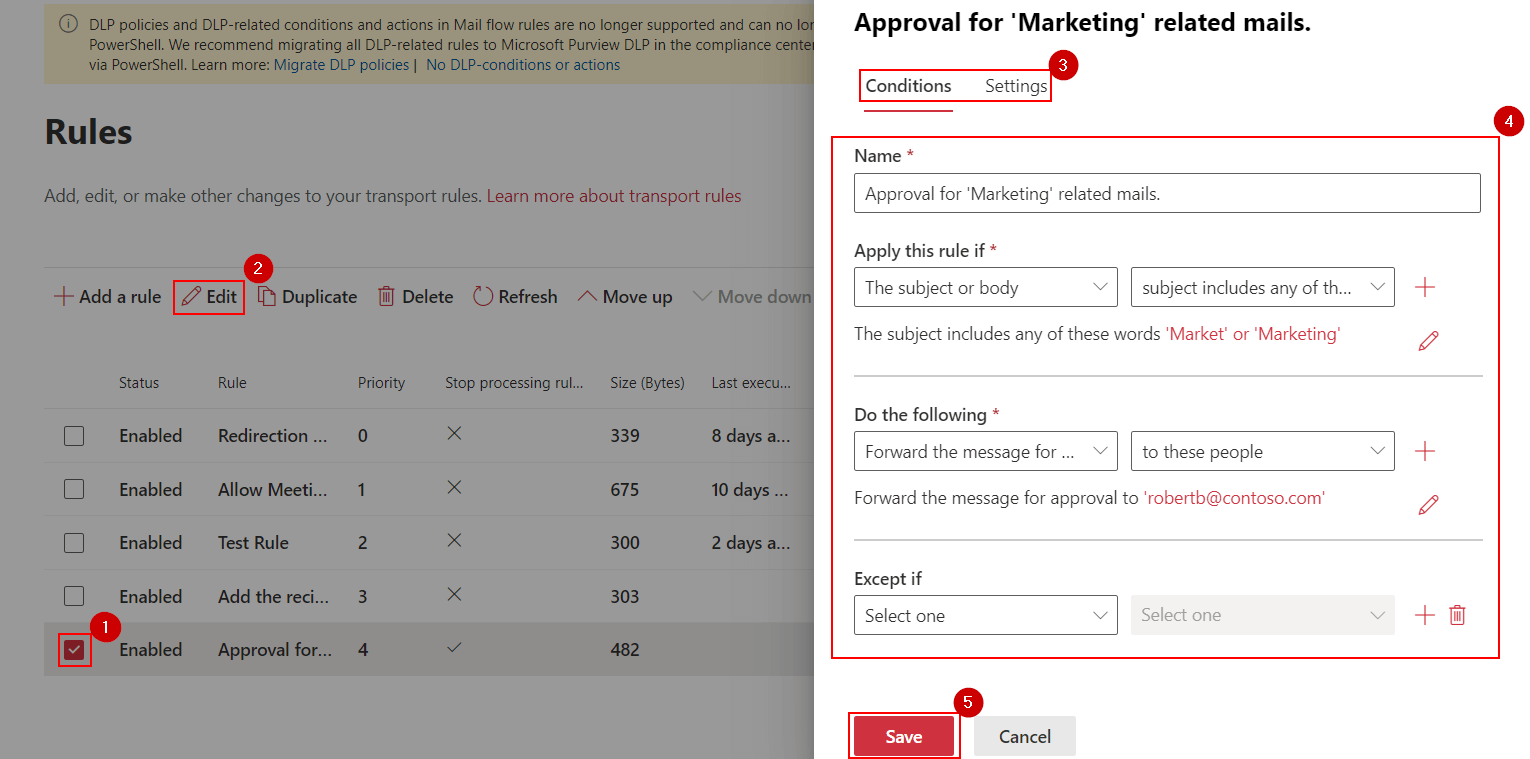Expand 'to these people' dropdown
The image size is (1530, 759).
pyautogui.click(x=1261, y=452)
